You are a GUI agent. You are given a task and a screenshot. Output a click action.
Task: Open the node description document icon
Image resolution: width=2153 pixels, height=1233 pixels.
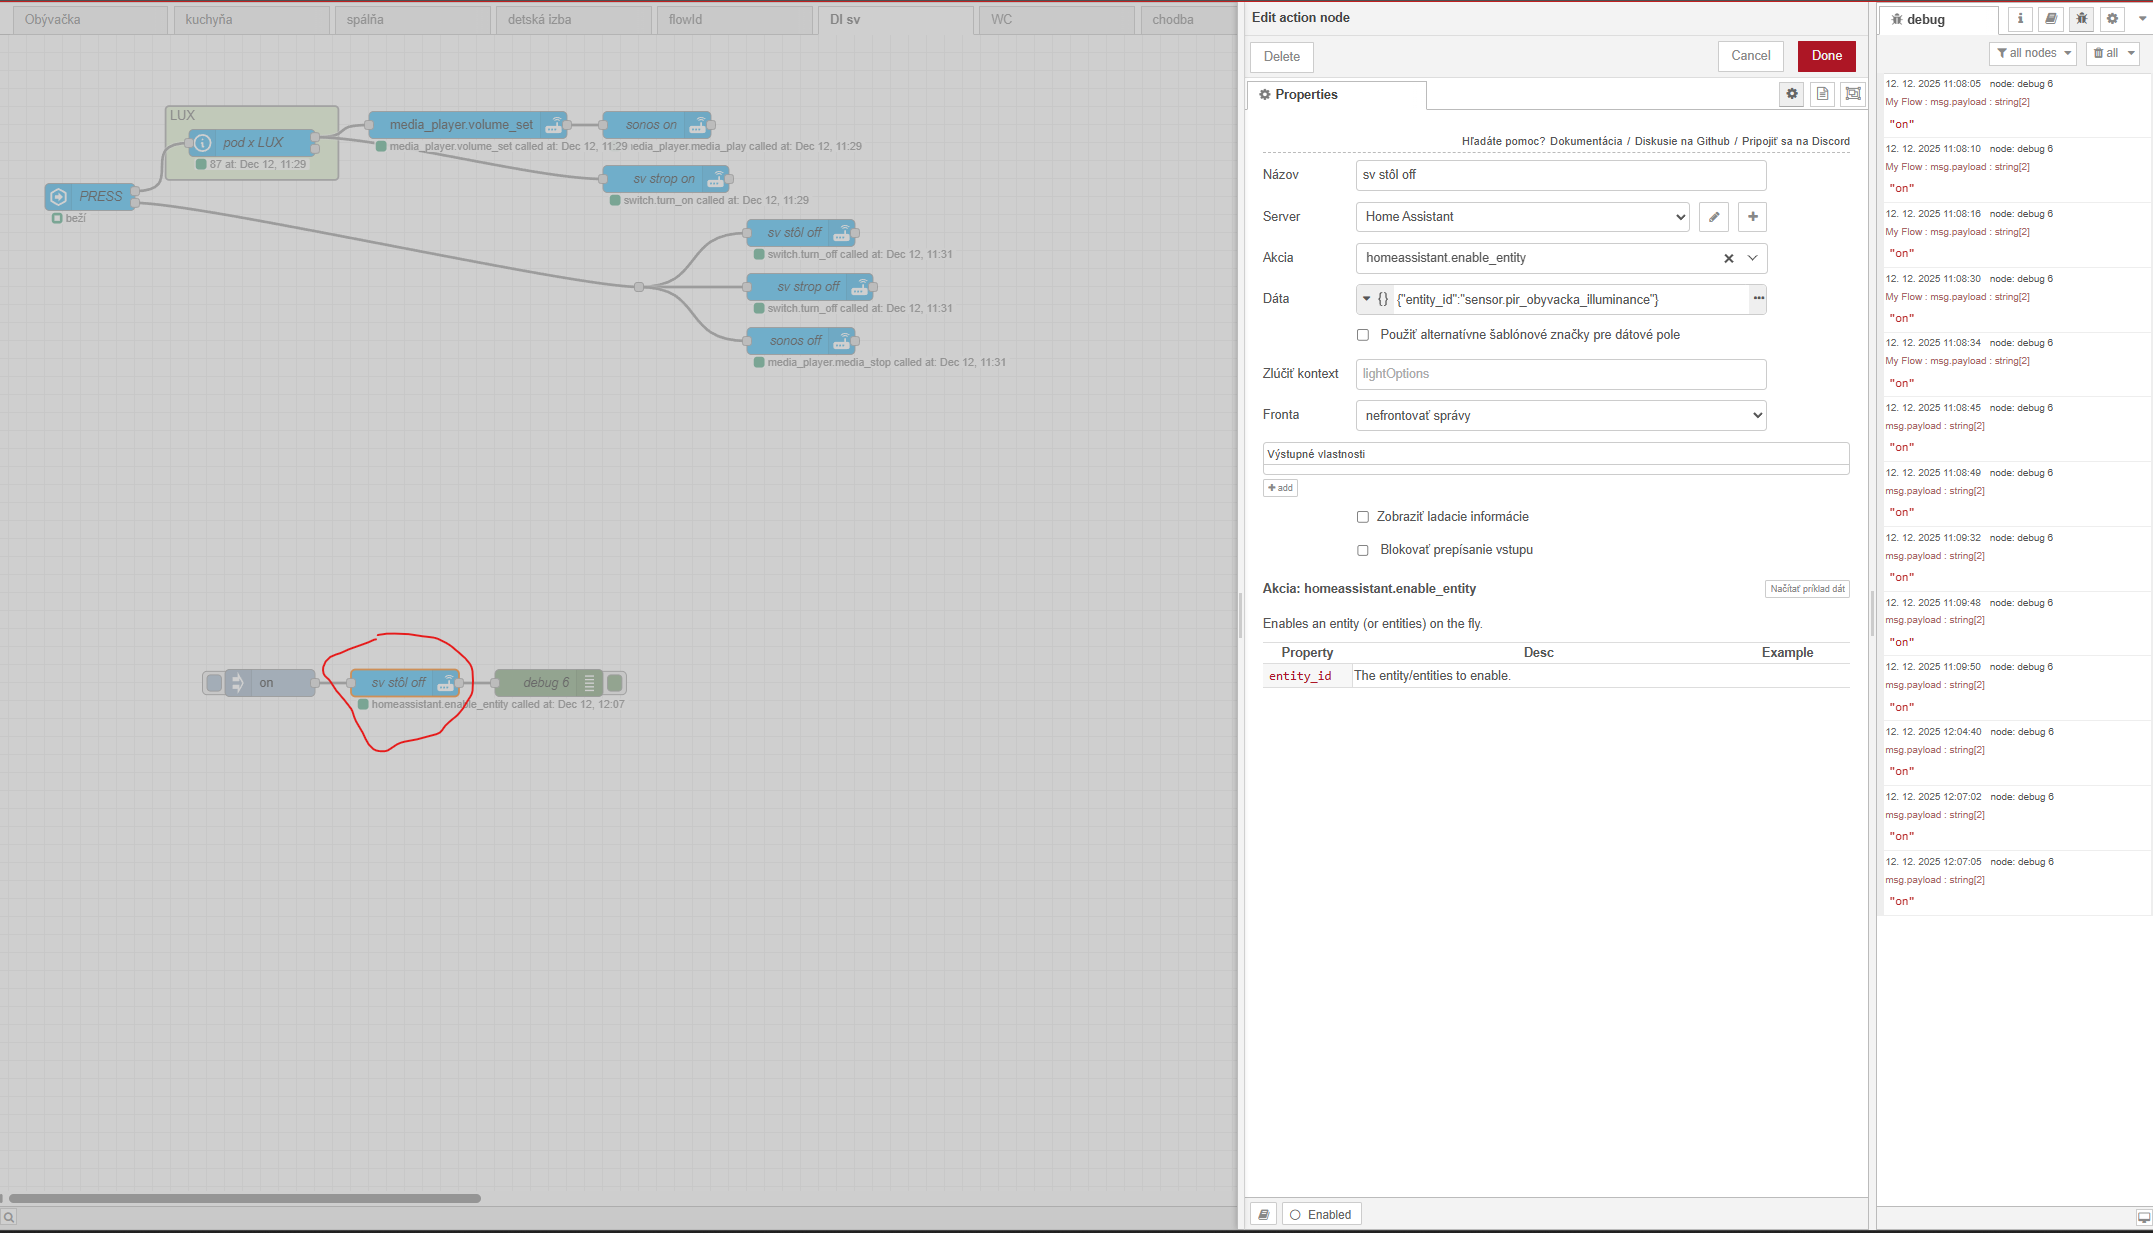pos(1822,94)
